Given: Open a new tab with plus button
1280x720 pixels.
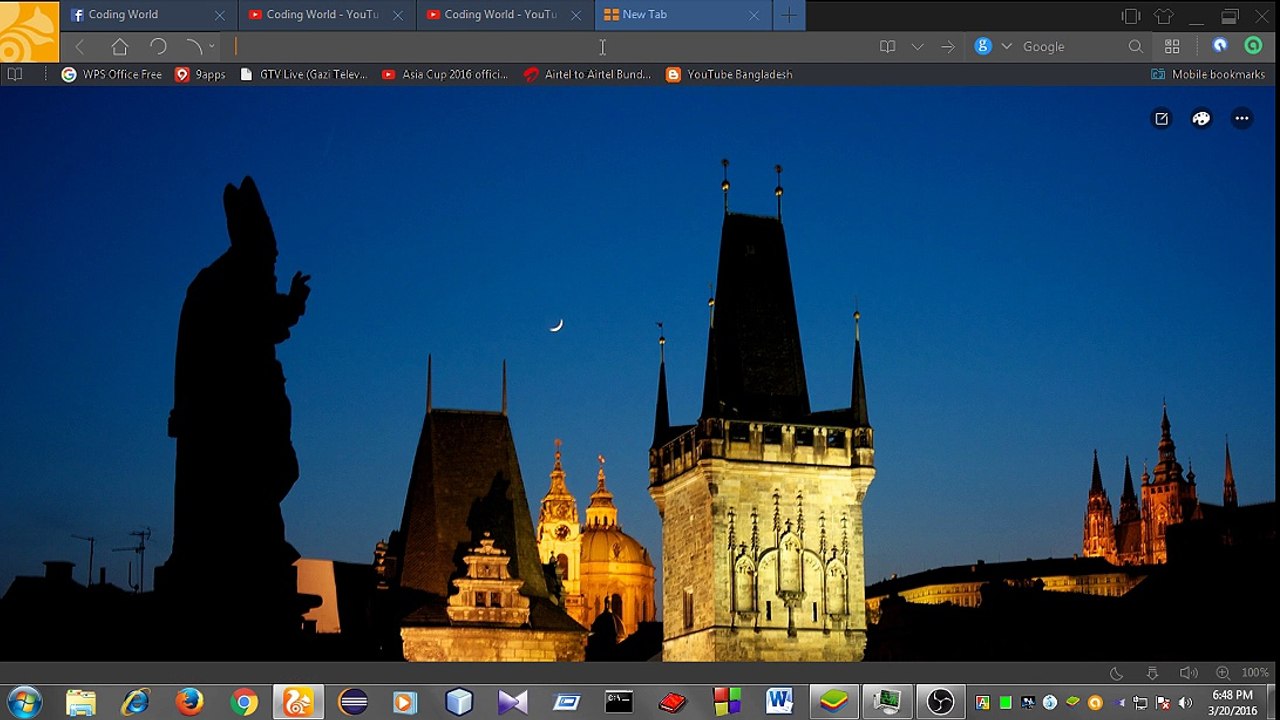Looking at the screenshot, I should point(789,15).
